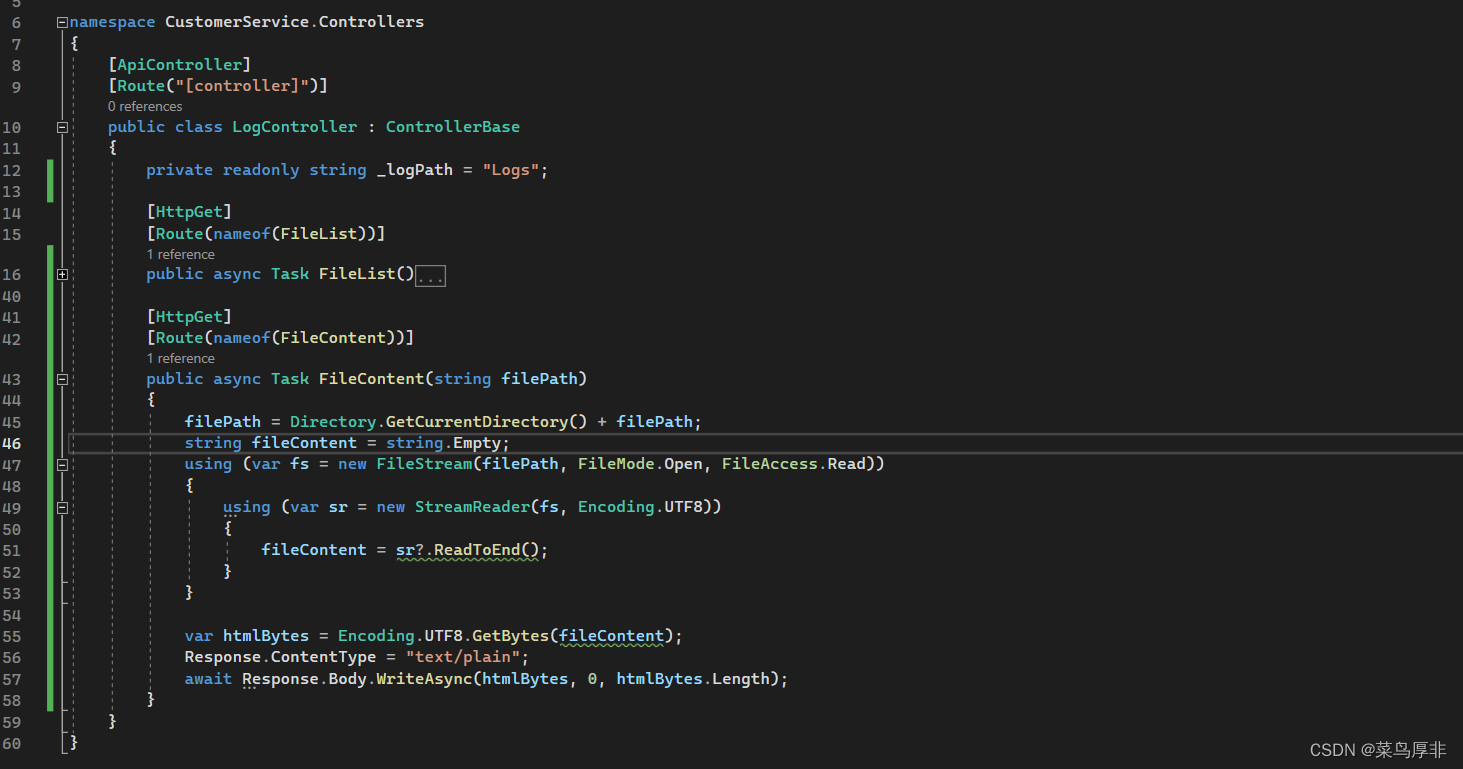The height and width of the screenshot is (769, 1463).
Task: Click the [HttpGet] attribute on line 14
Action: click(189, 212)
